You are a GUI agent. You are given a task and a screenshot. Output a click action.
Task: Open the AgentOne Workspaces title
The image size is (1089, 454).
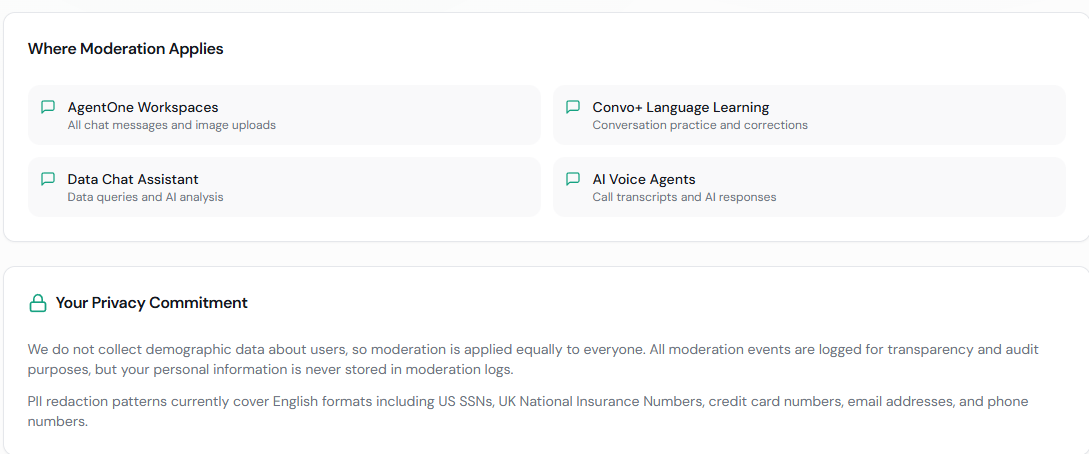pos(143,107)
